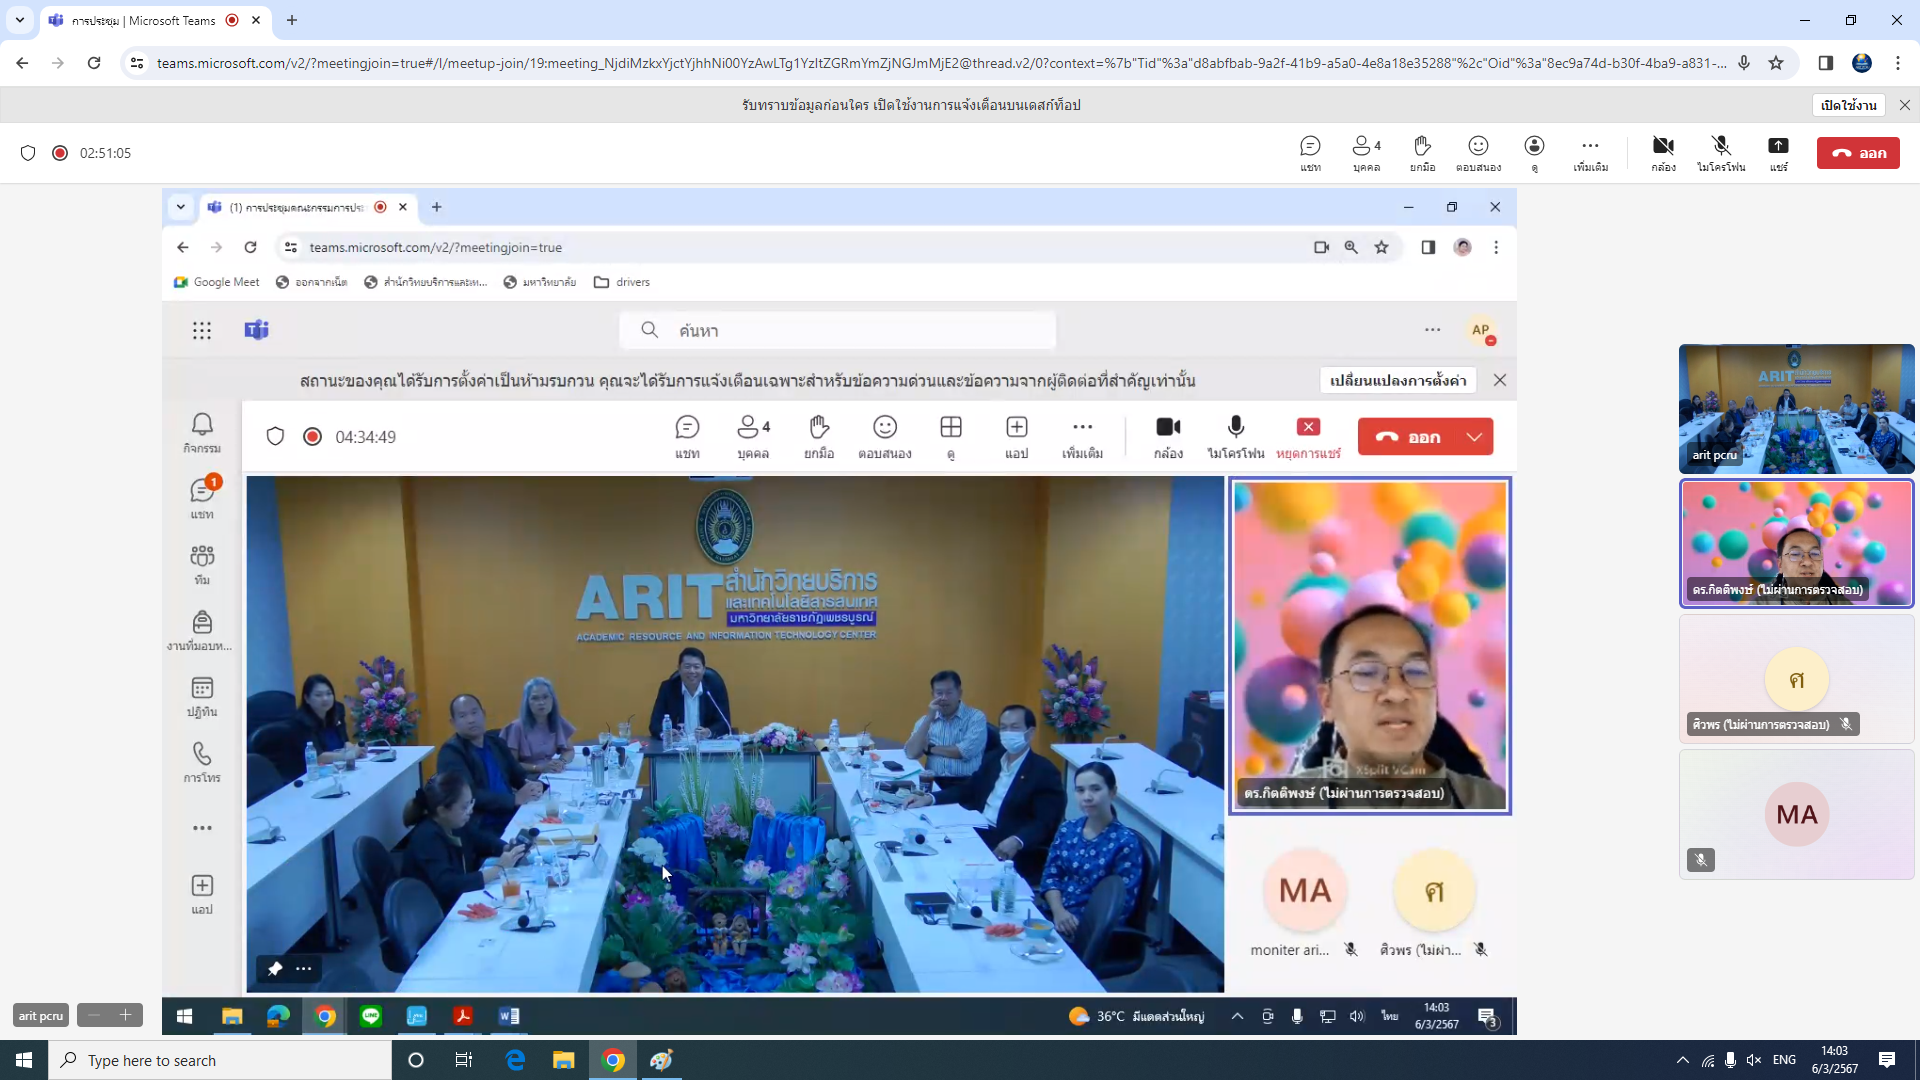Open Activity bell in Teams sidebar
This screenshot has height=1080, width=1920.
click(x=202, y=433)
